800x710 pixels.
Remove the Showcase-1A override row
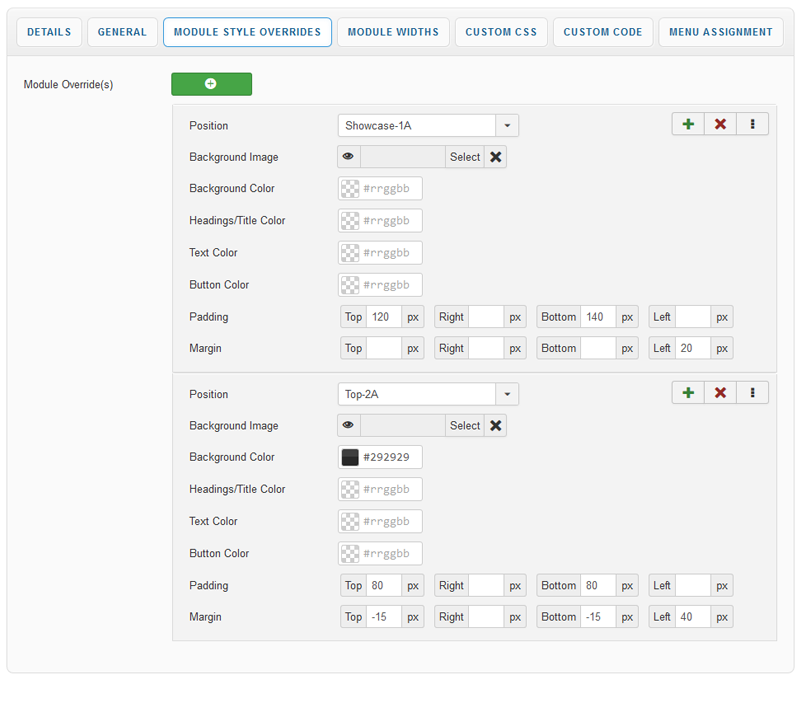[720, 124]
